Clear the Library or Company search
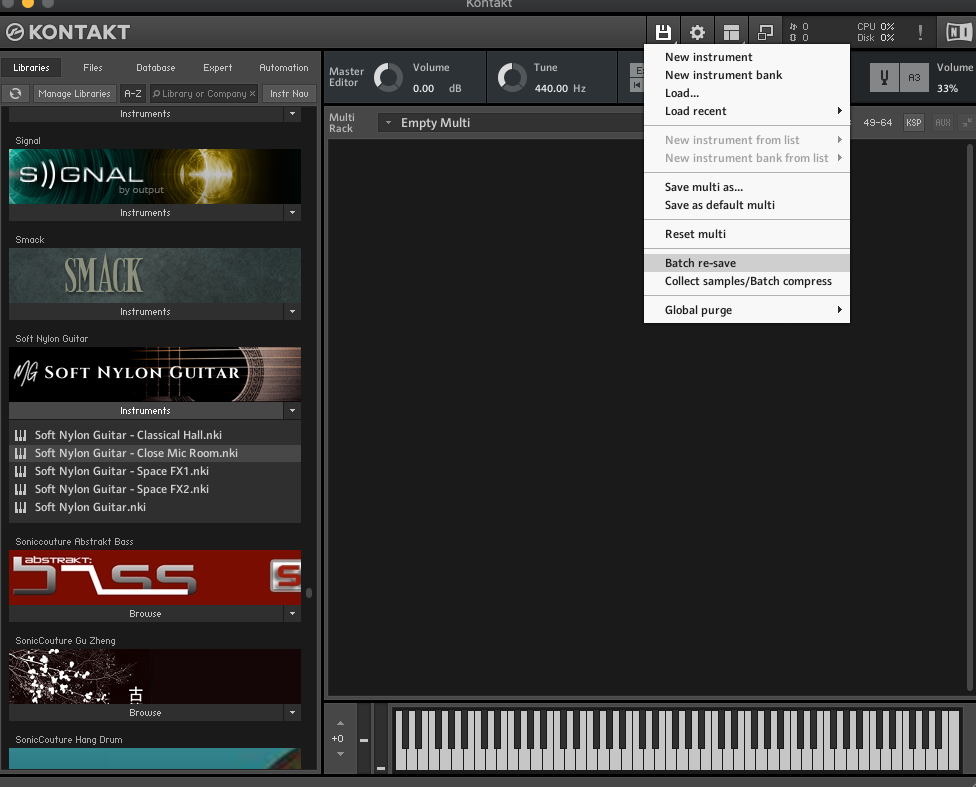 point(252,93)
